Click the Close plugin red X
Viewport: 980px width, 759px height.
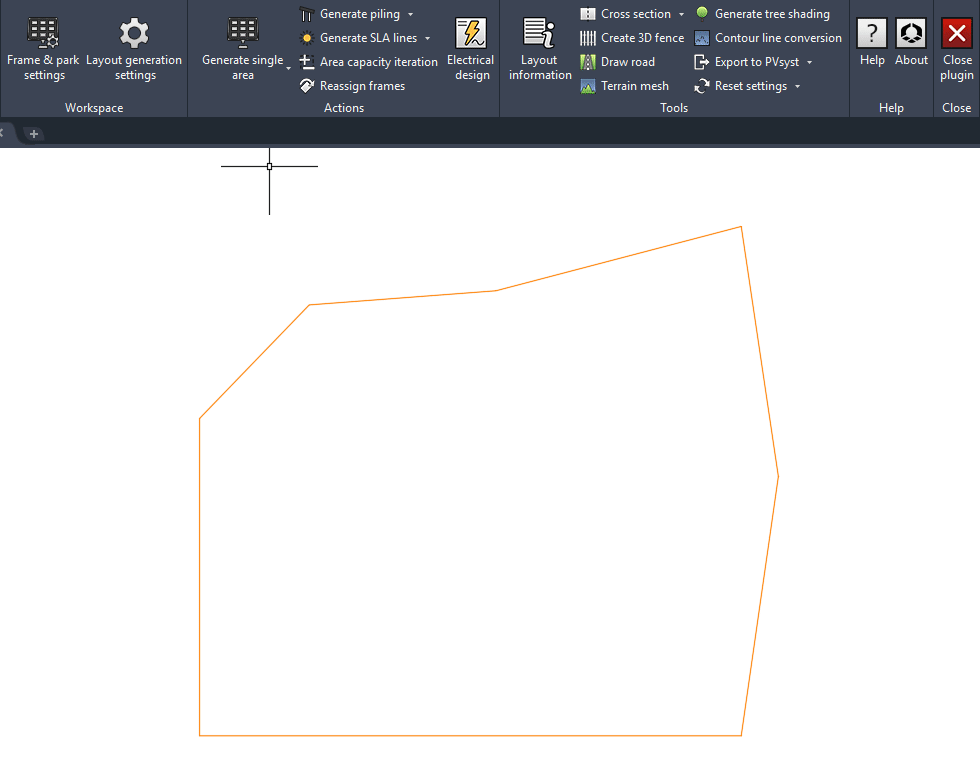tap(957, 33)
